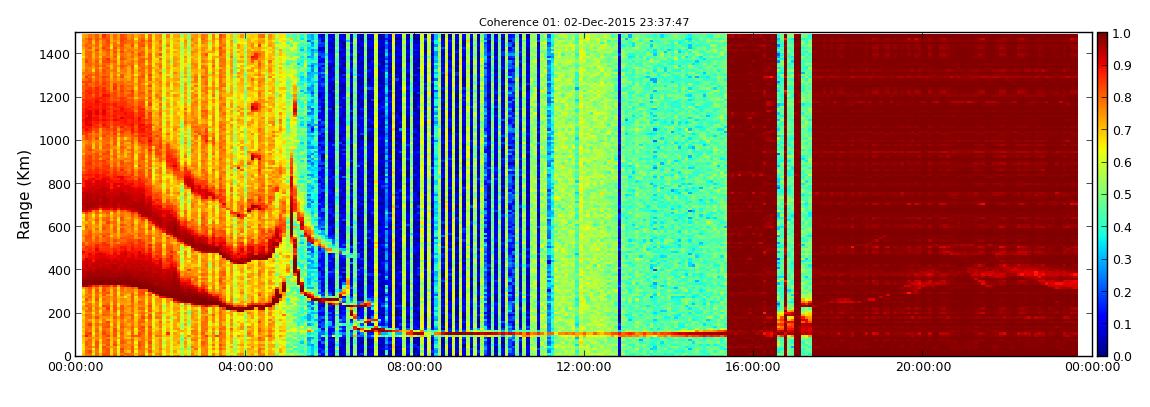Click the 400 tick label on the range axis
This screenshot has height=407, width=1150.
[60, 271]
